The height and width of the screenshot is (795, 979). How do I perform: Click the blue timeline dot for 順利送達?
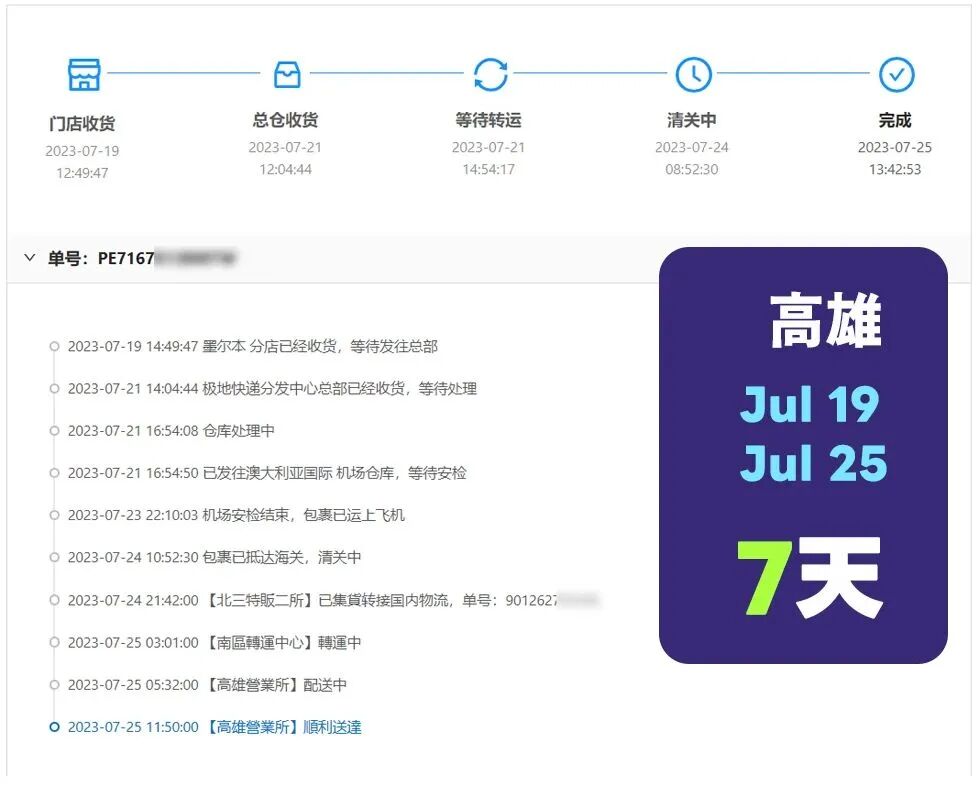[54, 727]
